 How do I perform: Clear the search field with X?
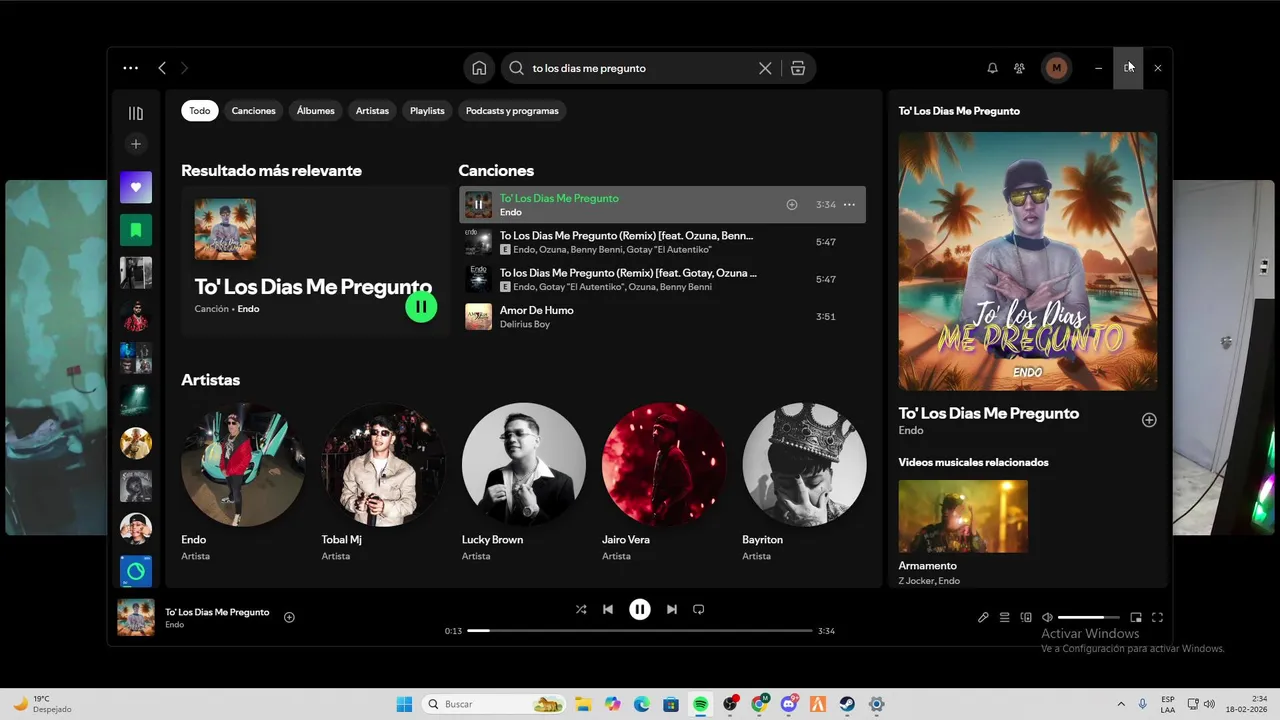point(765,68)
